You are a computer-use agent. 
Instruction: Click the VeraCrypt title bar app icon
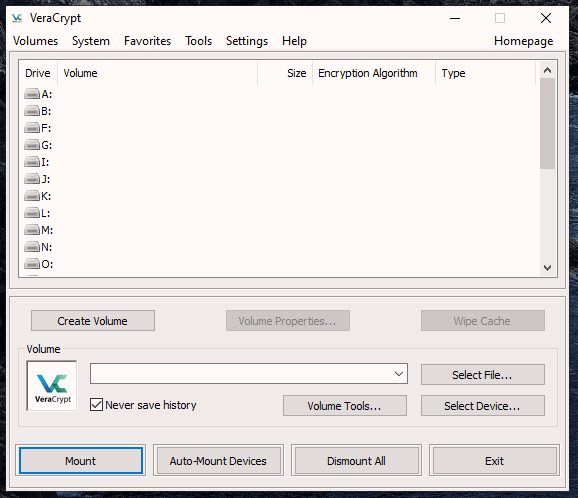point(17,18)
